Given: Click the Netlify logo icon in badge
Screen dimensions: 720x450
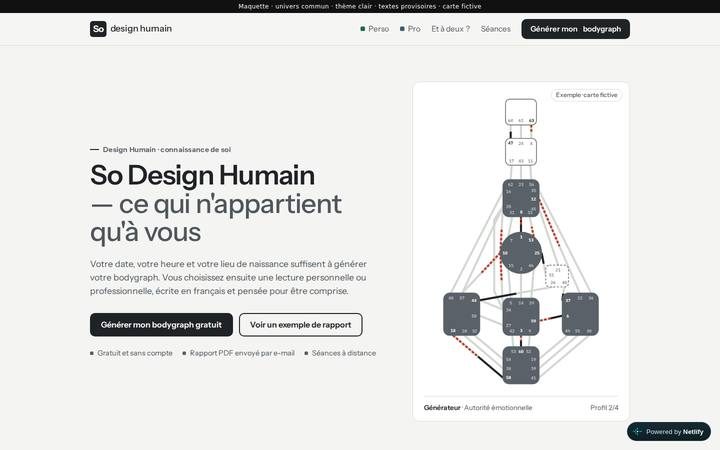Looking at the screenshot, I should [x=637, y=432].
